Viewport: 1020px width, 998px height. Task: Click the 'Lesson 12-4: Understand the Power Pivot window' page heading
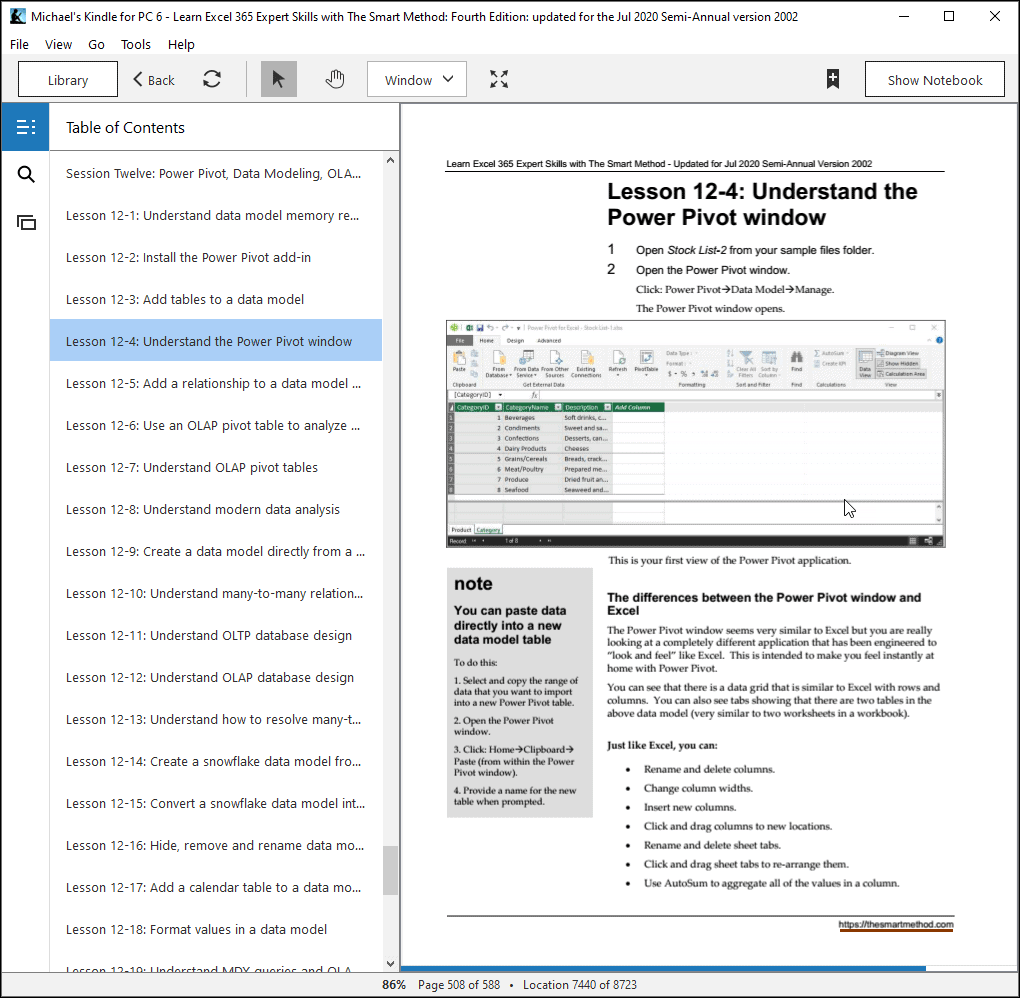pos(762,204)
